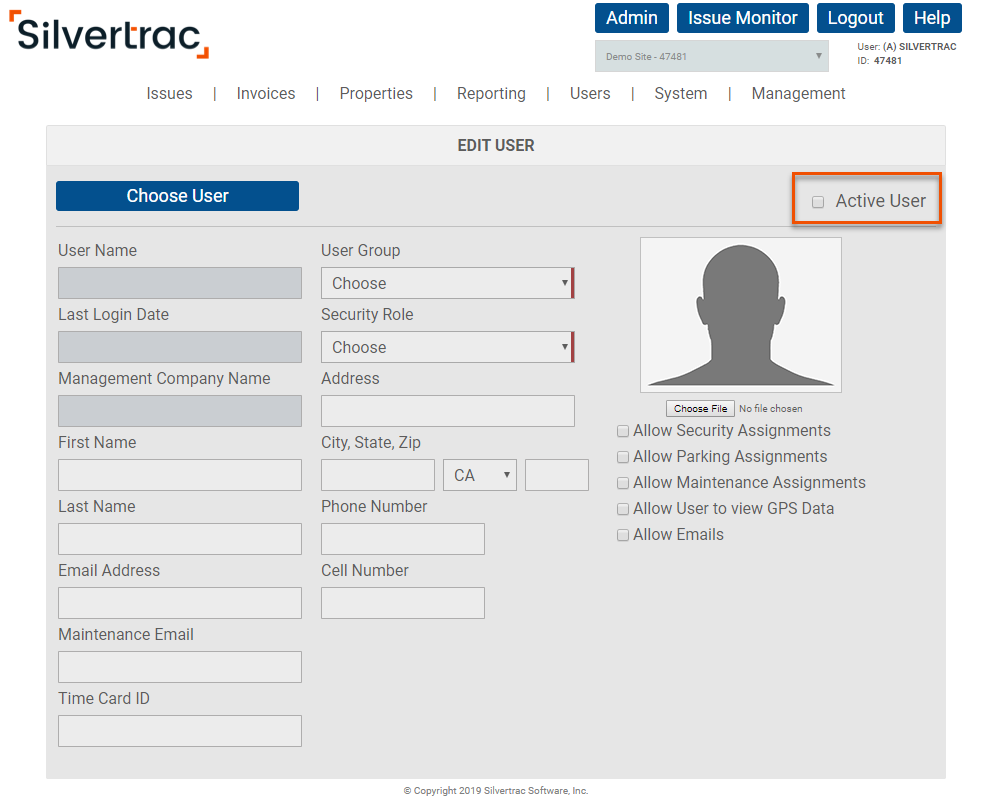Check Allow User to view GPS Data
Image resolution: width=990 pixels, height=808 pixels.
click(623, 508)
